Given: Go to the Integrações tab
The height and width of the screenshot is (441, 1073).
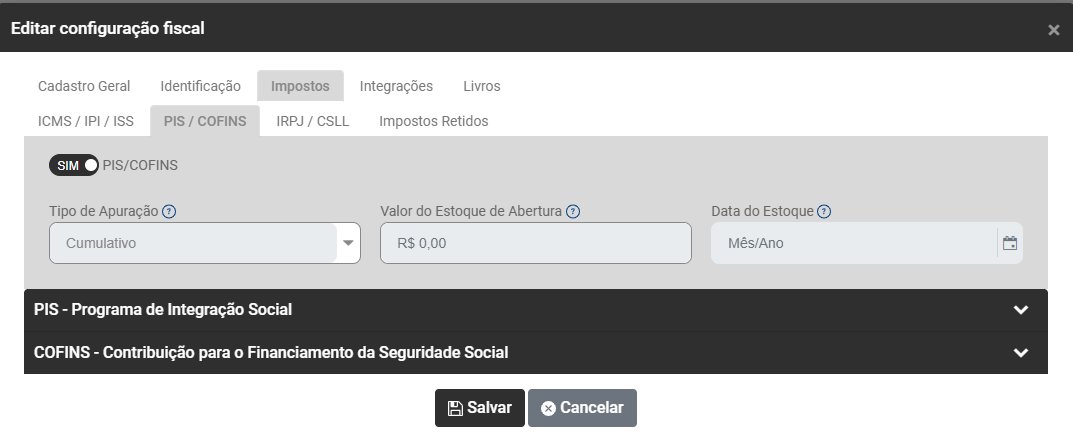Looking at the screenshot, I should [x=396, y=86].
